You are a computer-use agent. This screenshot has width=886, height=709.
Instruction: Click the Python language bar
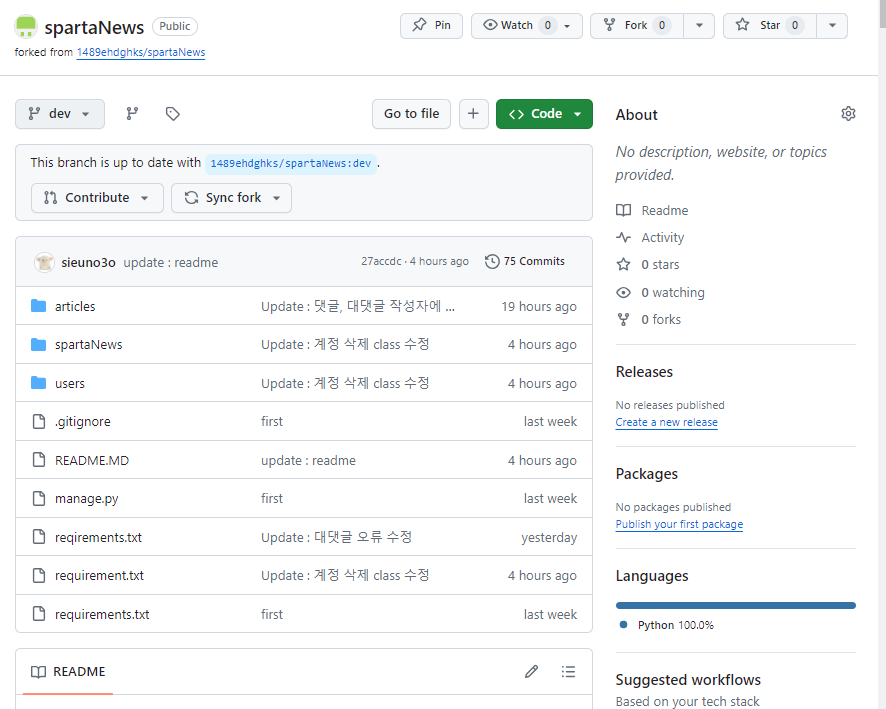(736, 606)
